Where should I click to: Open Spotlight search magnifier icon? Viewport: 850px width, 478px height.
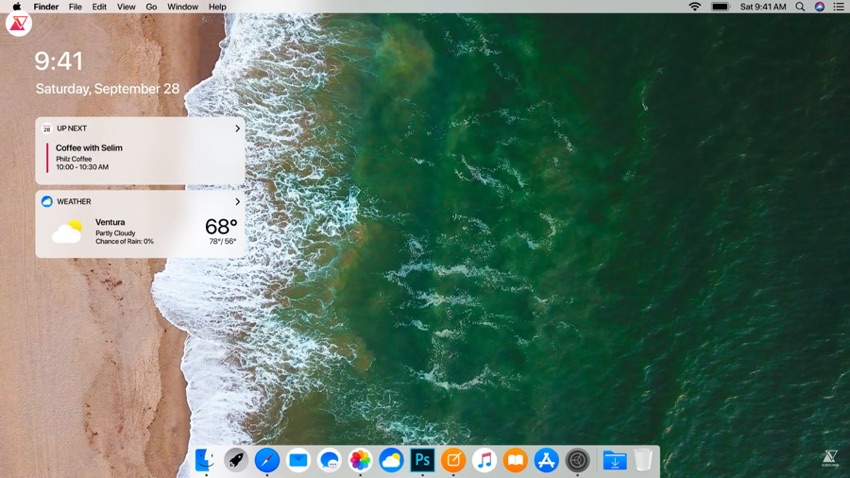click(800, 7)
